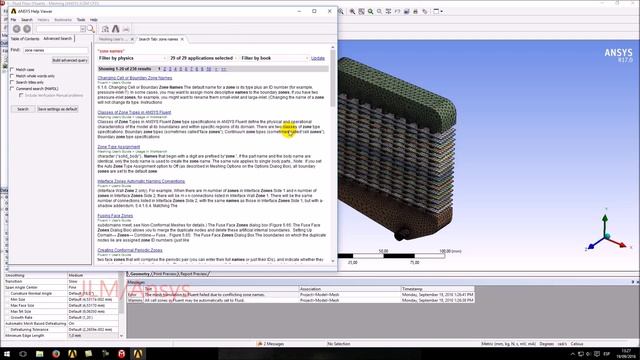Open the Help menu in Help Viewer

(x=94, y=20)
